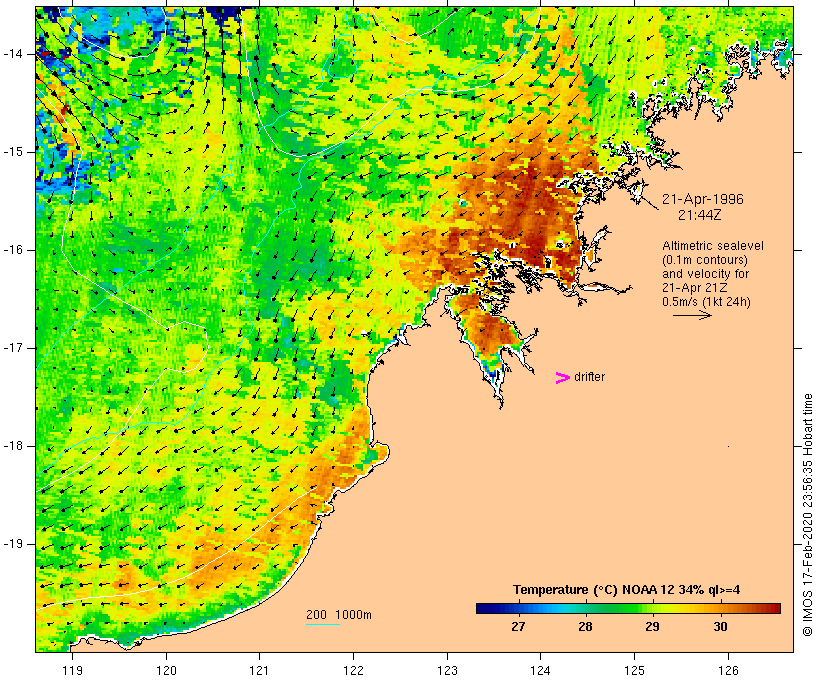Screen dimensions: 820x680
Task: Click '(0.1m contours)' legend text
Action: coord(705,260)
